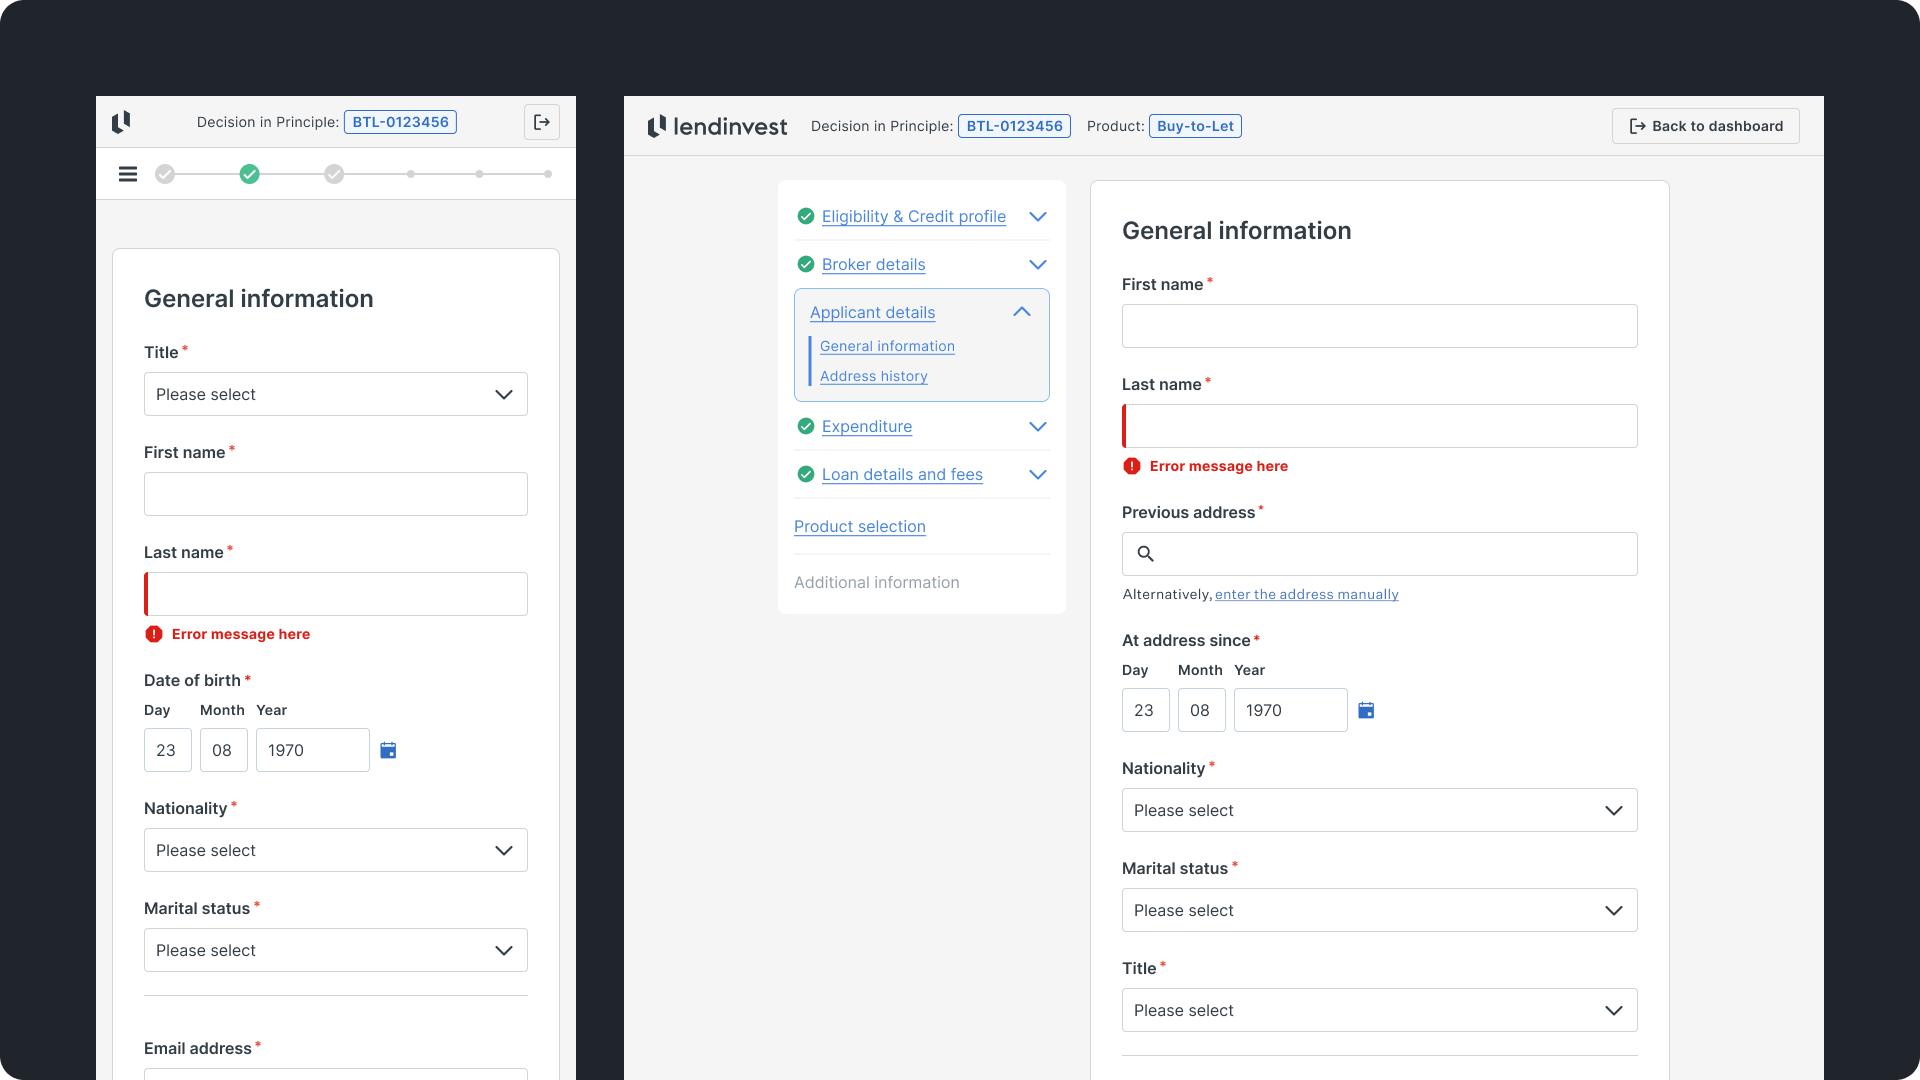Image resolution: width=1920 pixels, height=1080 pixels.
Task: Expand Expenditure section chevron
Action: (x=1038, y=427)
